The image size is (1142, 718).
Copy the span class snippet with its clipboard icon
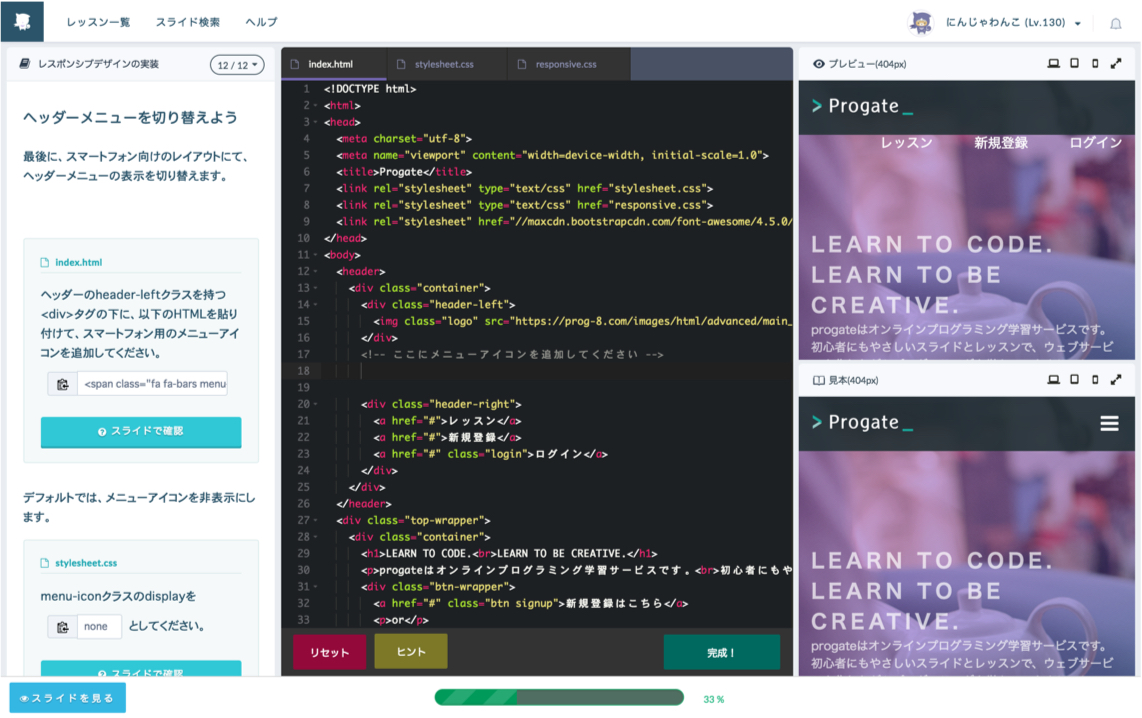tap(63, 384)
